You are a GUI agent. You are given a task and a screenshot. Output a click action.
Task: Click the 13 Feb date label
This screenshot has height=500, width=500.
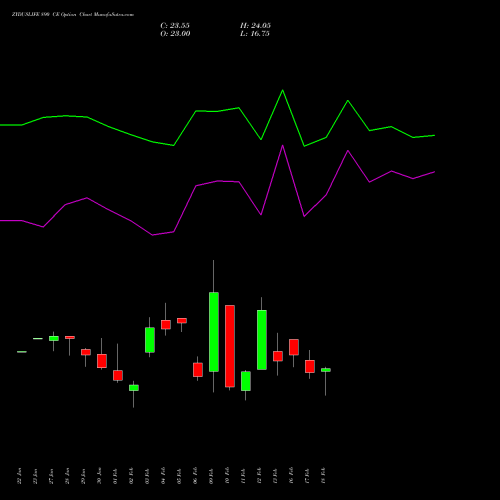pos(275,476)
